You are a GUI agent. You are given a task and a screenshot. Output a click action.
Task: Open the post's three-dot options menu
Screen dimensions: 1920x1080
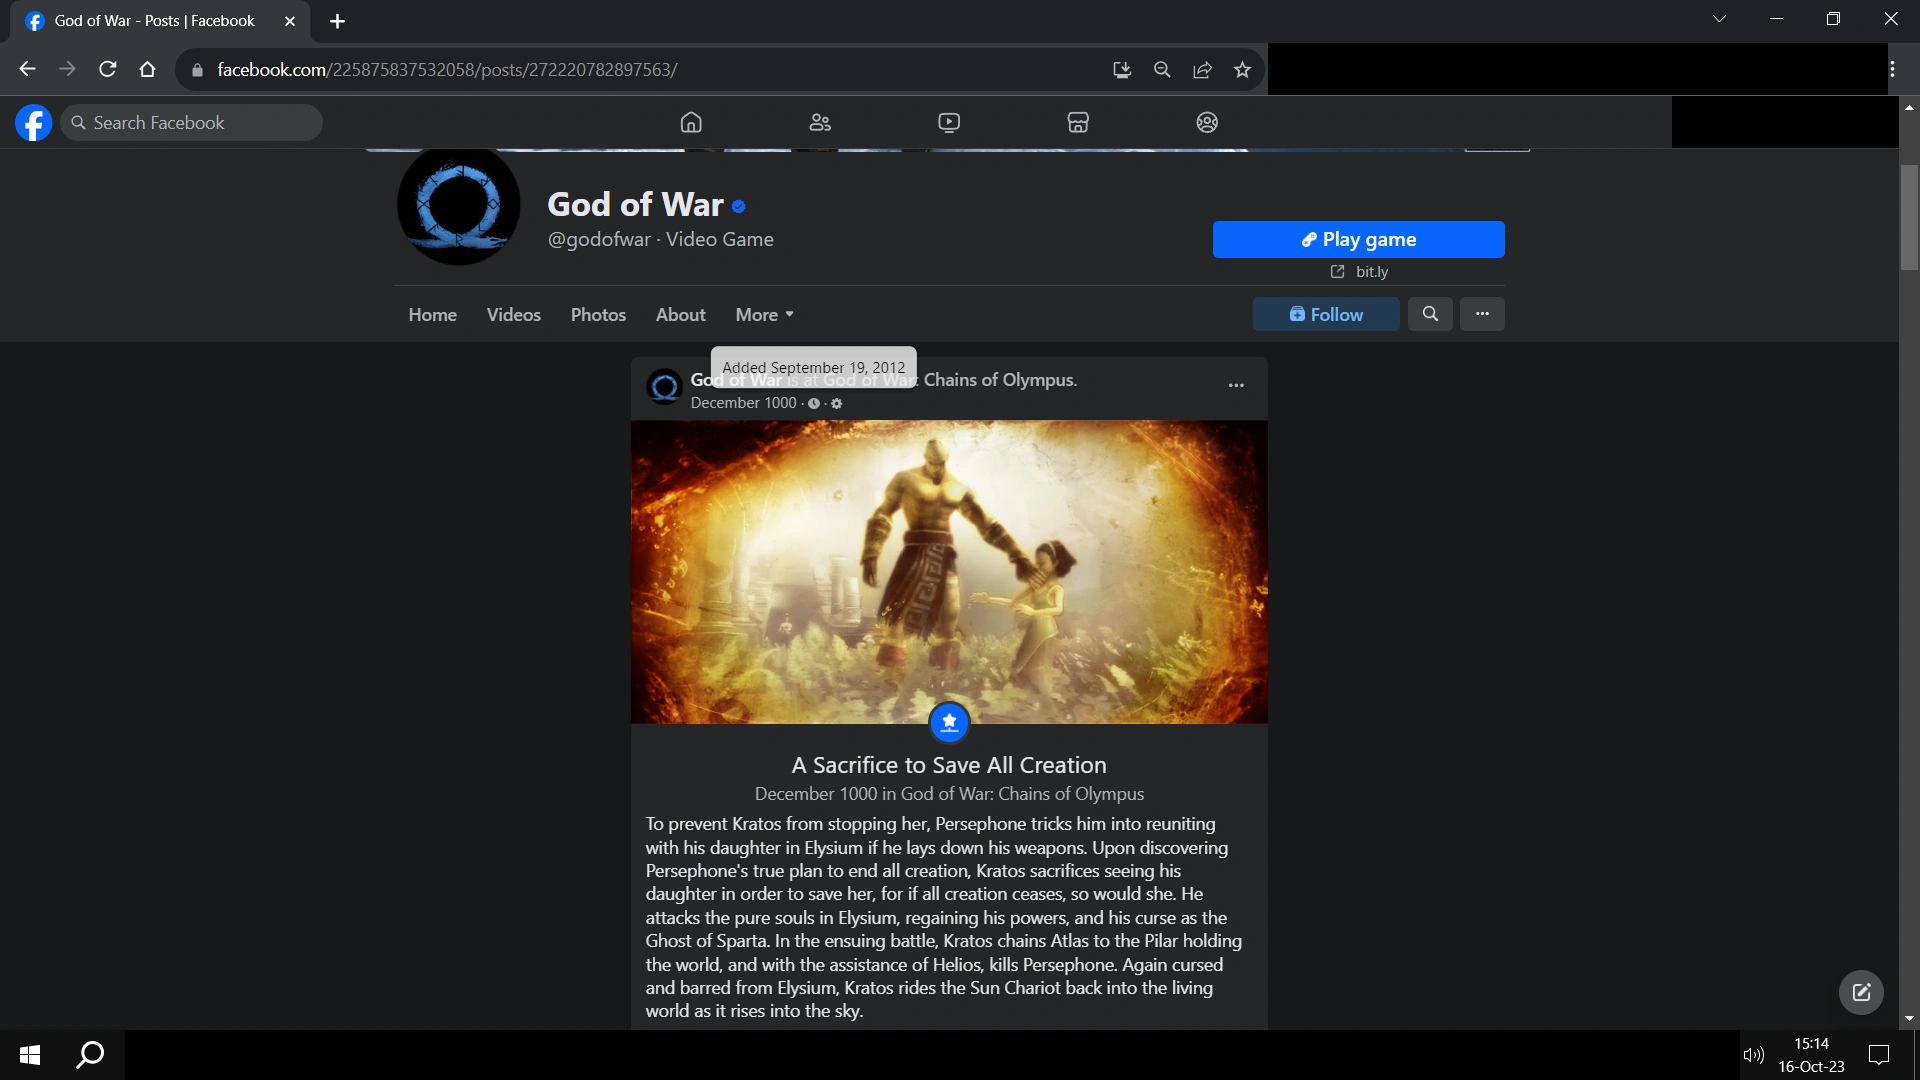click(x=1236, y=385)
